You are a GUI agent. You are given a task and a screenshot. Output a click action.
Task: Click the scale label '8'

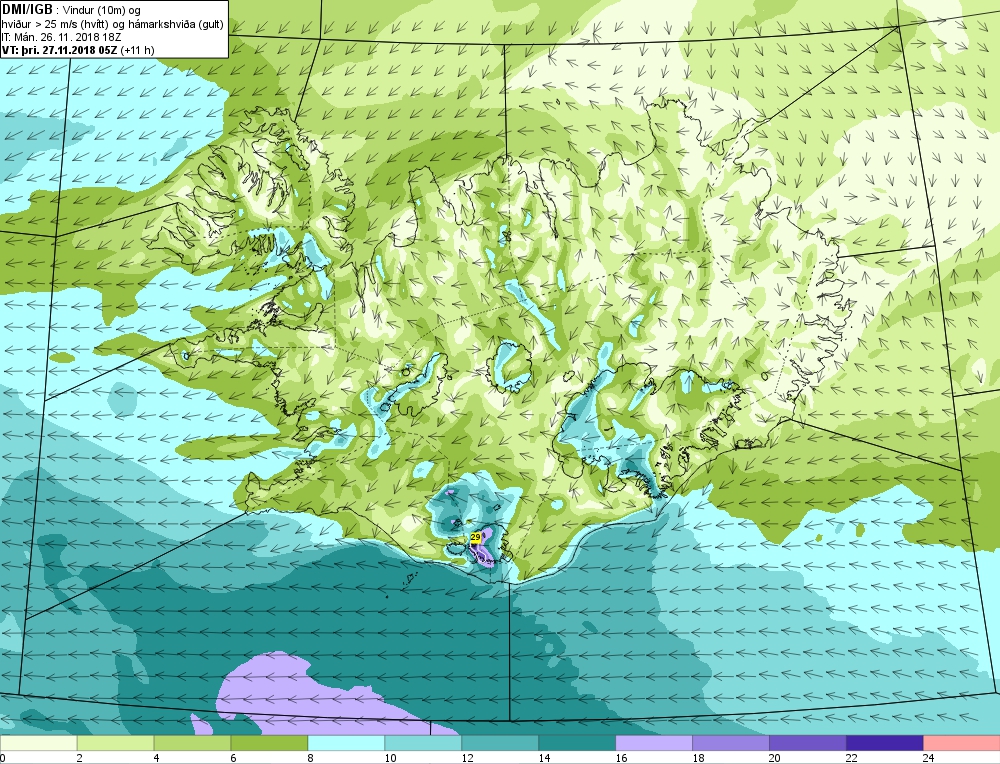pyautogui.click(x=311, y=758)
